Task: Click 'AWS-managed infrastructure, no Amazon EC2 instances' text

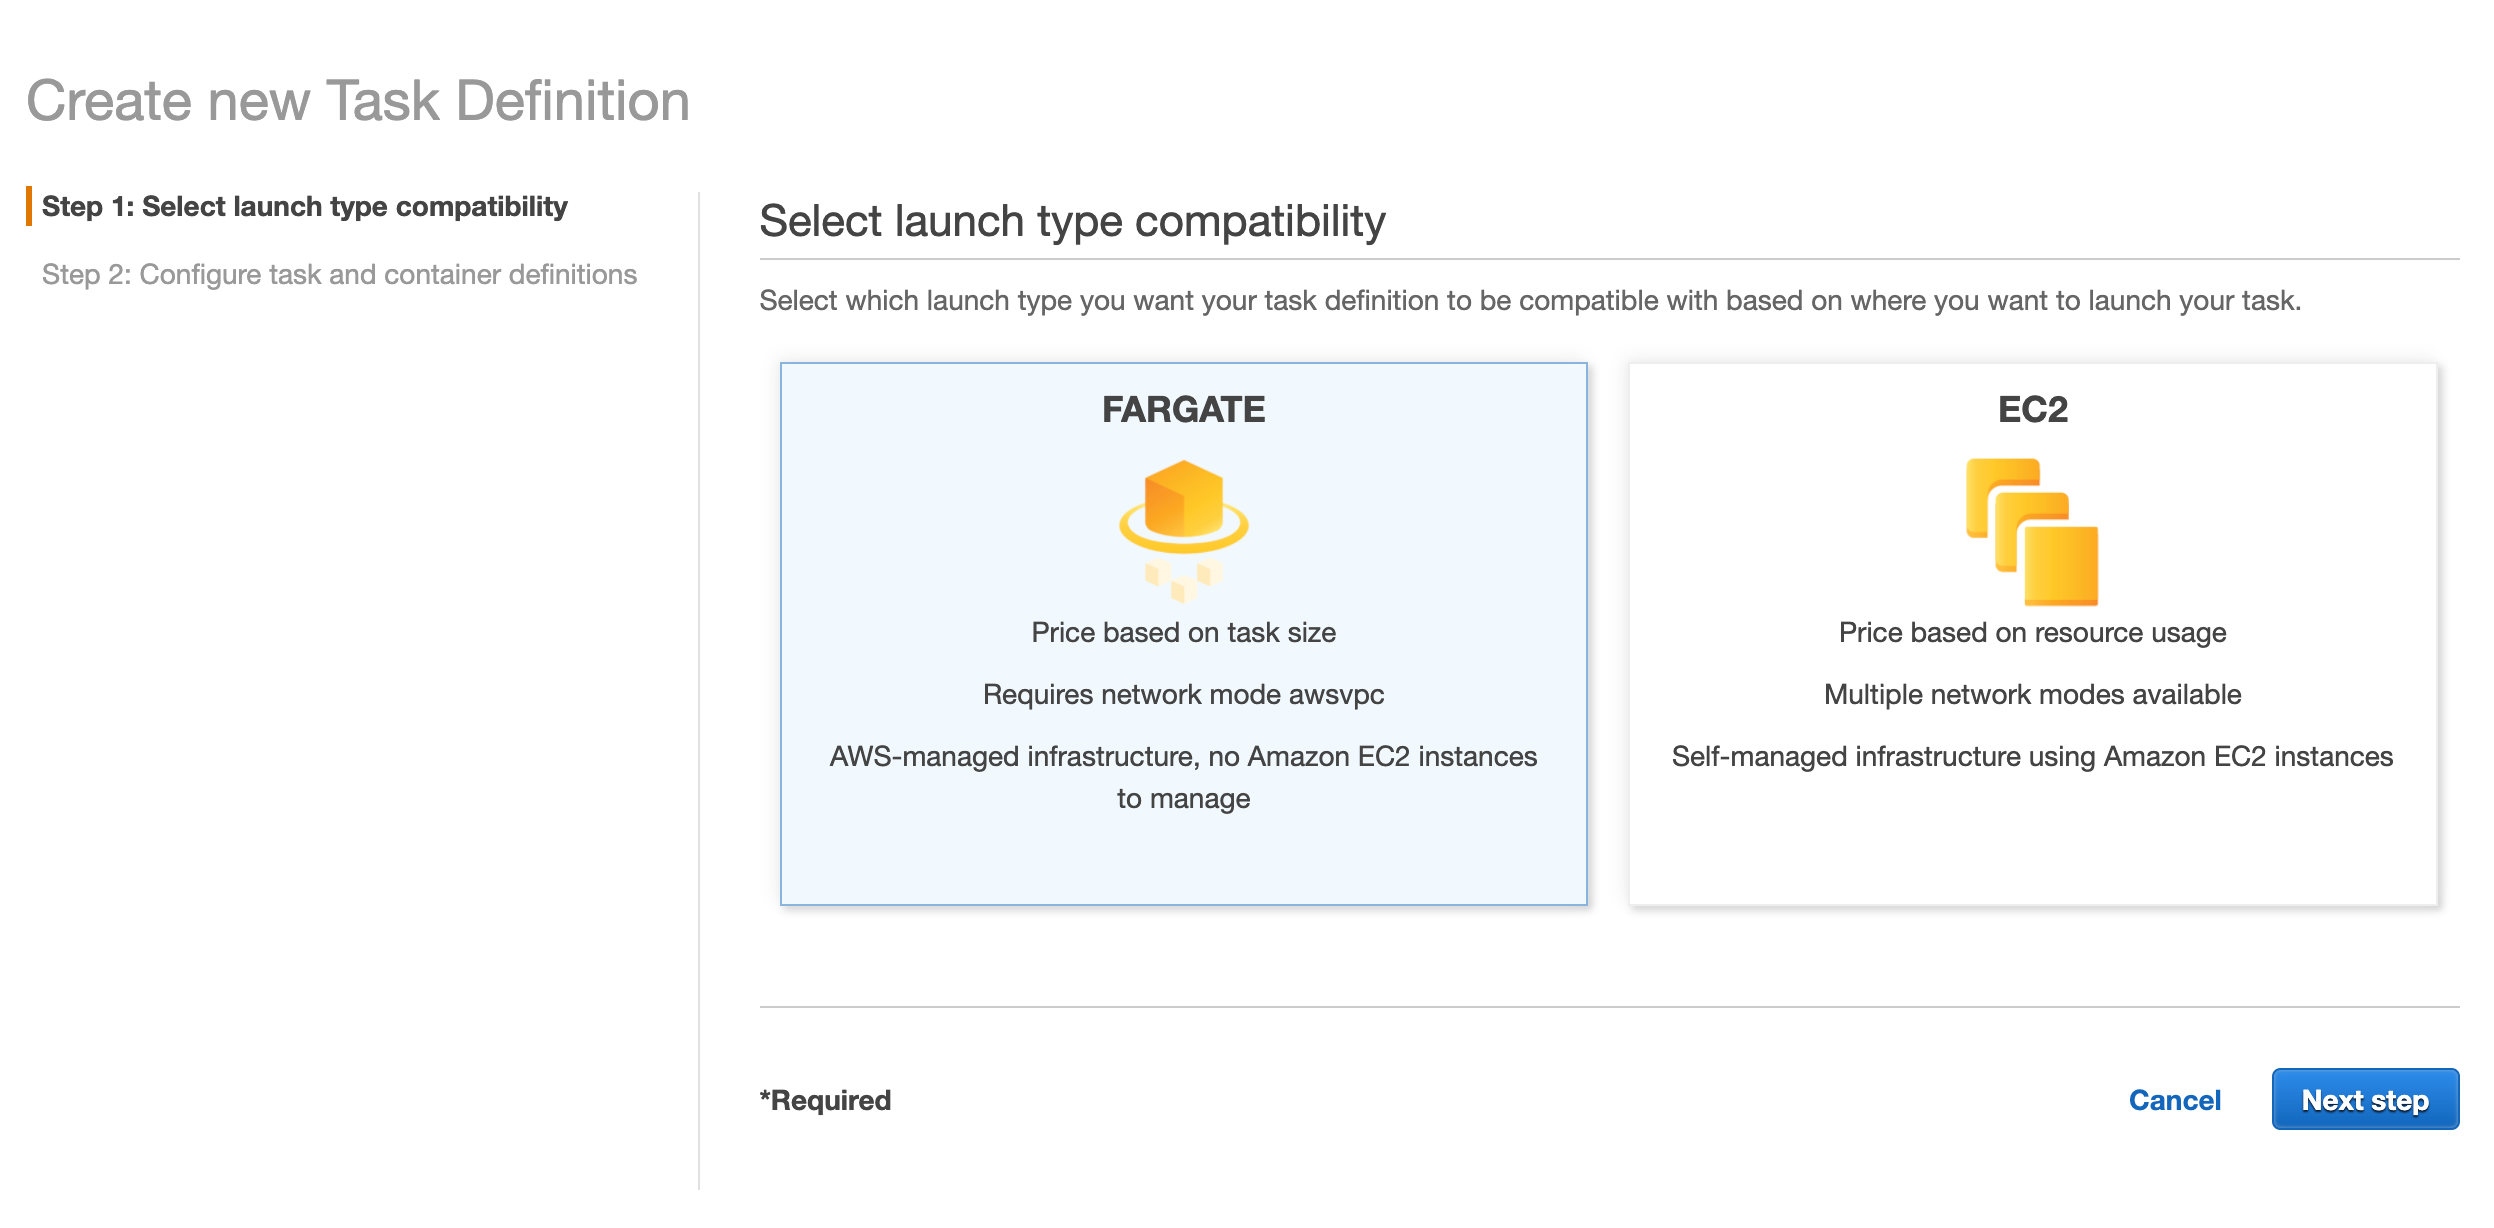Action: [x=1183, y=756]
